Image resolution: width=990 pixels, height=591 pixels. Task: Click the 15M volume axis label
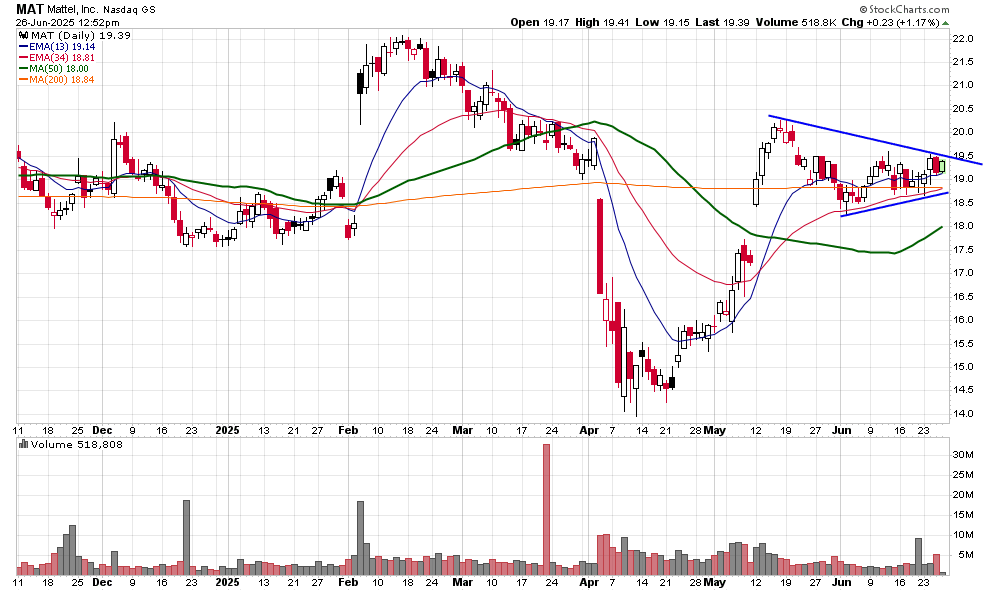tap(963, 515)
